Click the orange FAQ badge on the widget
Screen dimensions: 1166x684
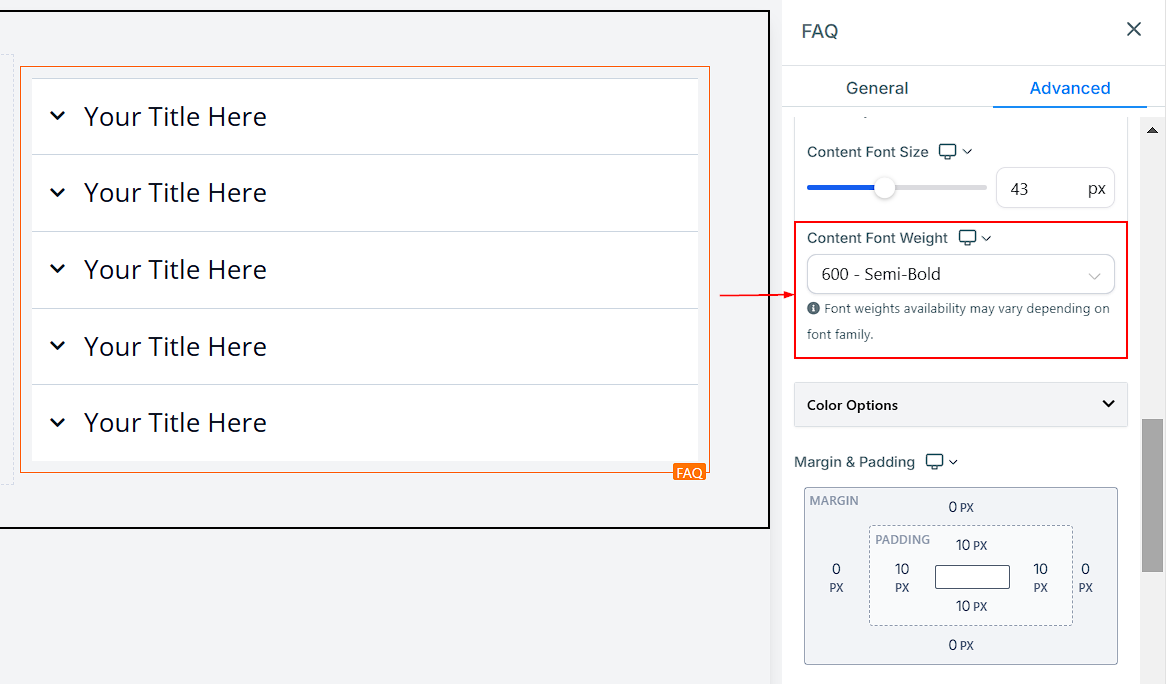[689, 472]
